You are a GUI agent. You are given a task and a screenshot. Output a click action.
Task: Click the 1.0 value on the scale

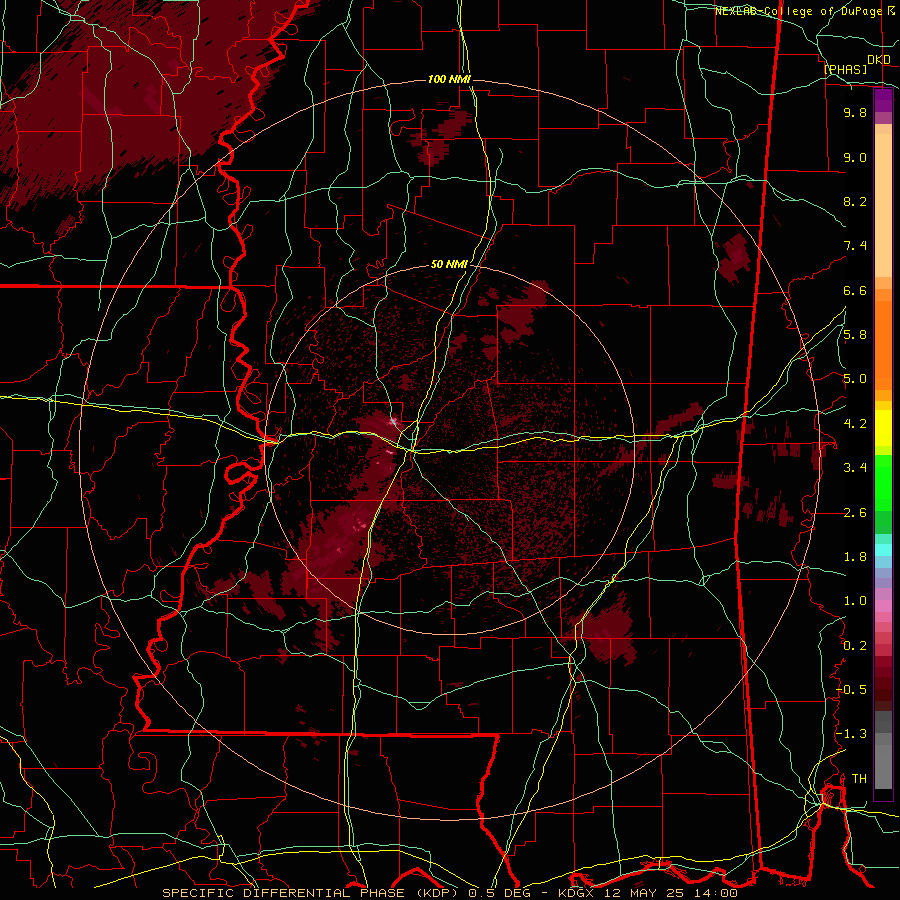pos(855,601)
